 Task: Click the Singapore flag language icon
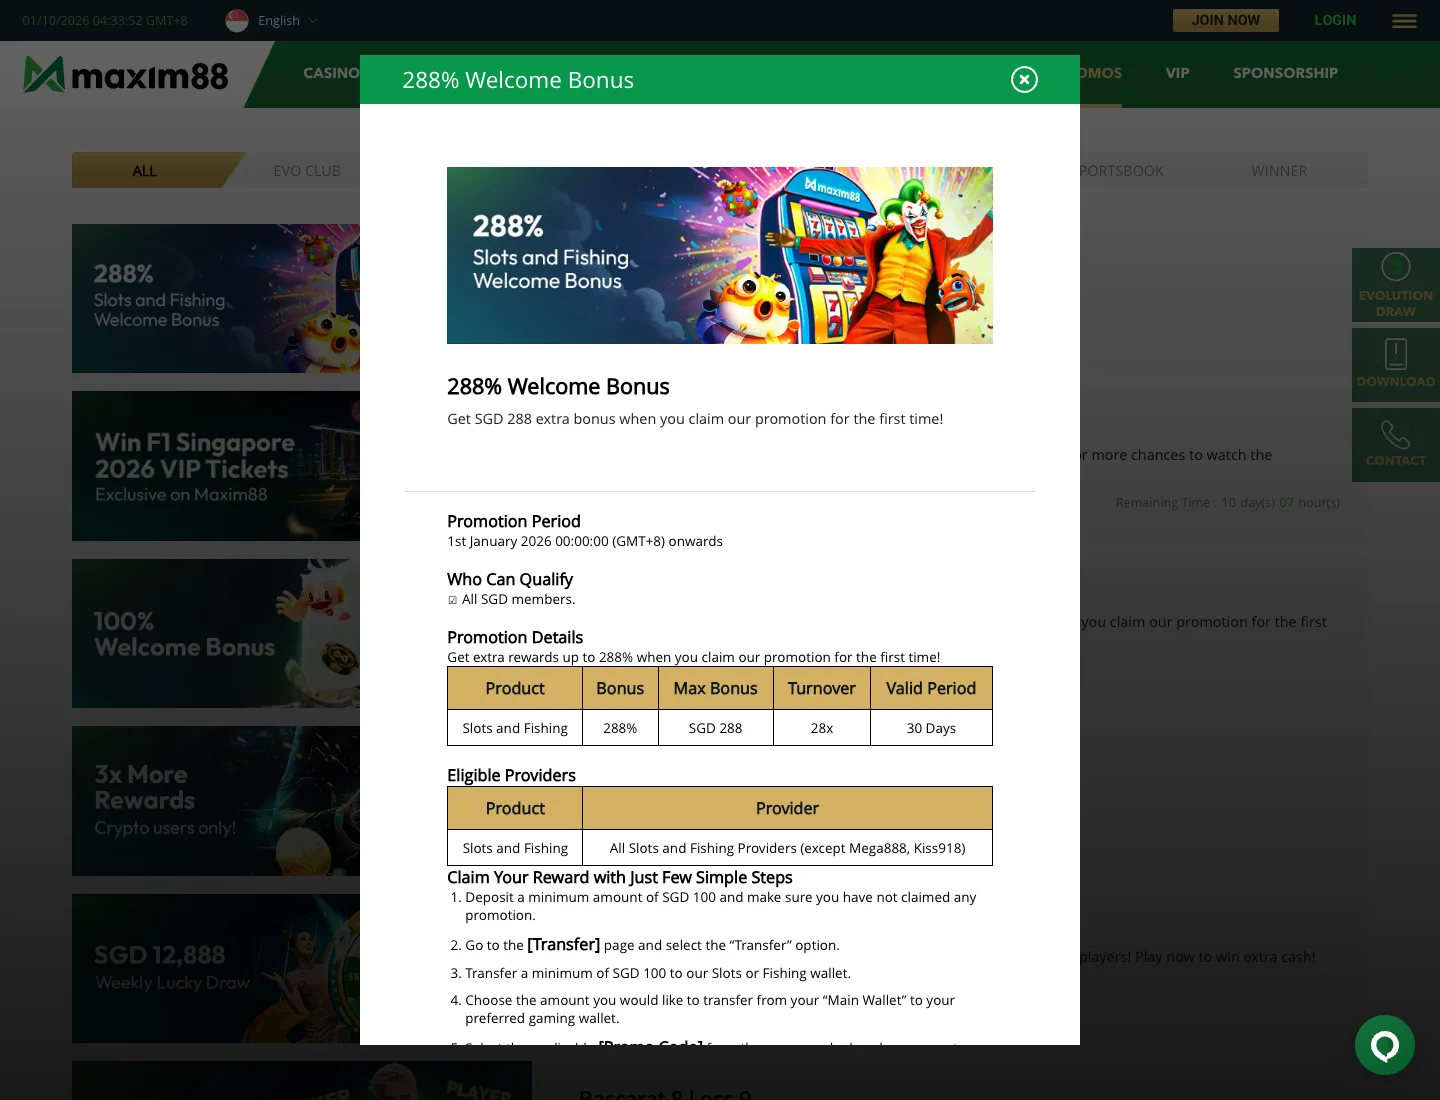click(237, 21)
